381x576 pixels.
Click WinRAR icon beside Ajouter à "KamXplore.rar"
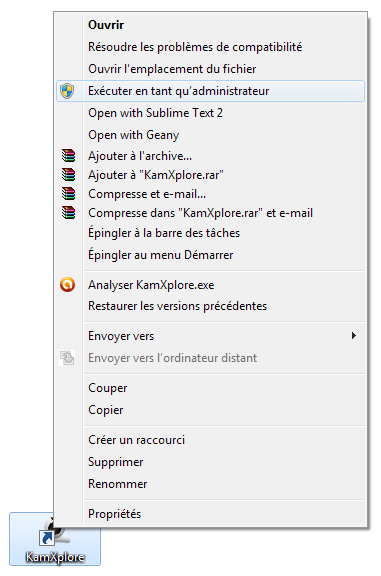point(68,174)
